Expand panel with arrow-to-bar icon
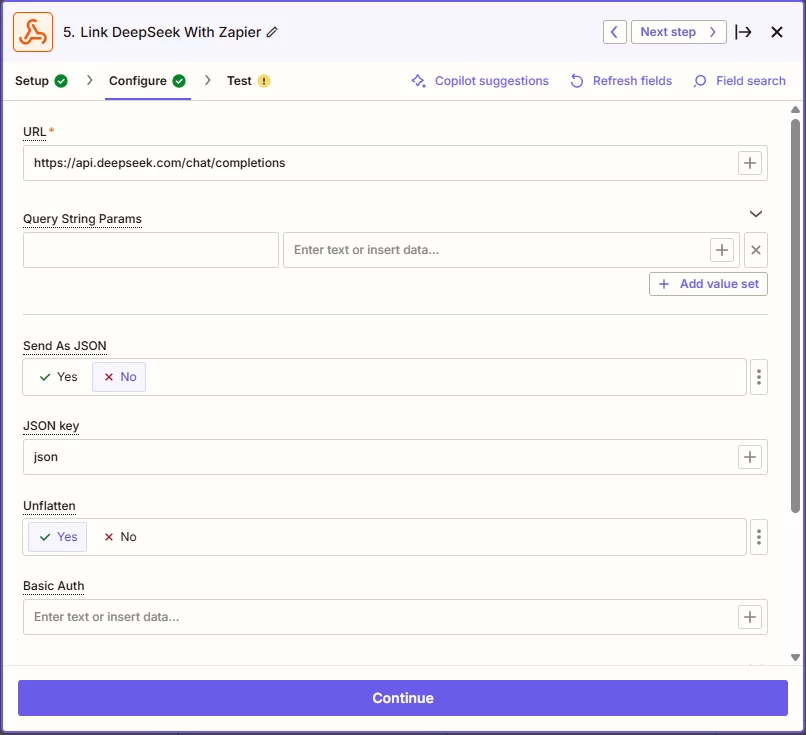Viewport: 806px width, 735px height. click(743, 32)
